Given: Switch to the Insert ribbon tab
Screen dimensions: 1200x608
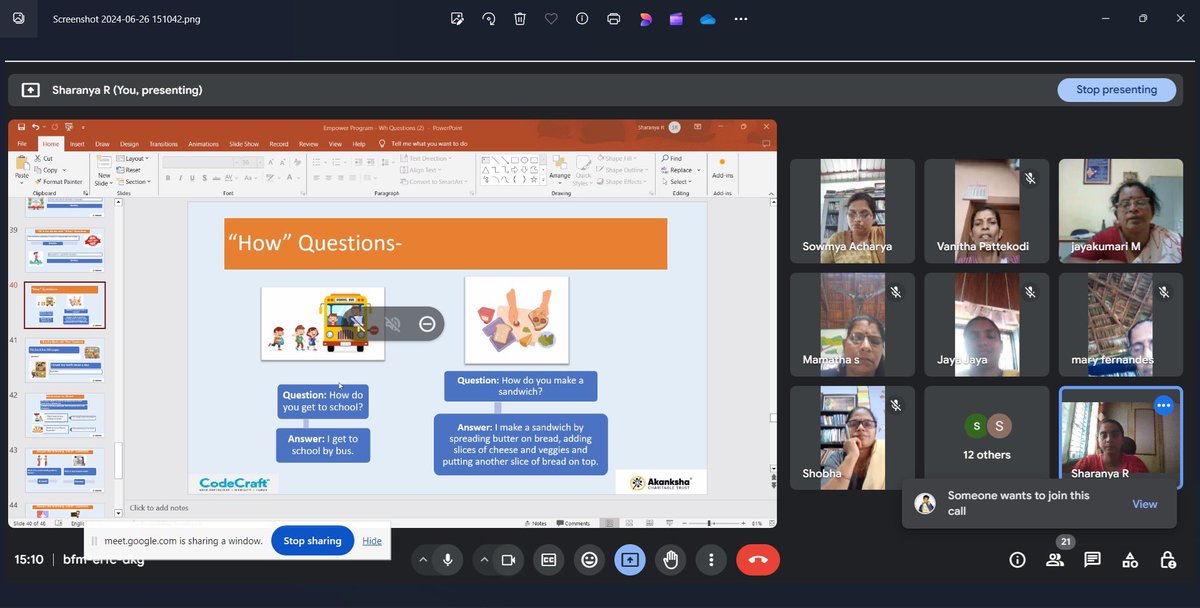Looking at the screenshot, I should 77,144.
